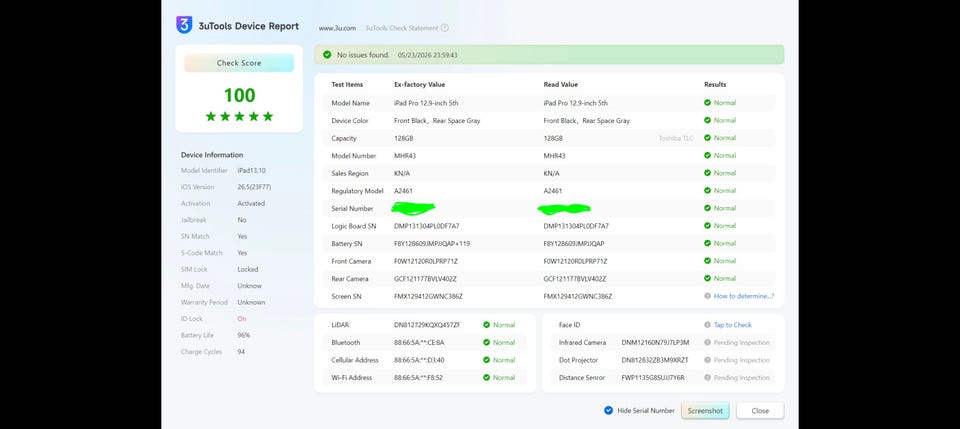The width and height of the screenshot is (960, 429).
Task: Click the Check Score banner
Action: (x=239, y=63)
